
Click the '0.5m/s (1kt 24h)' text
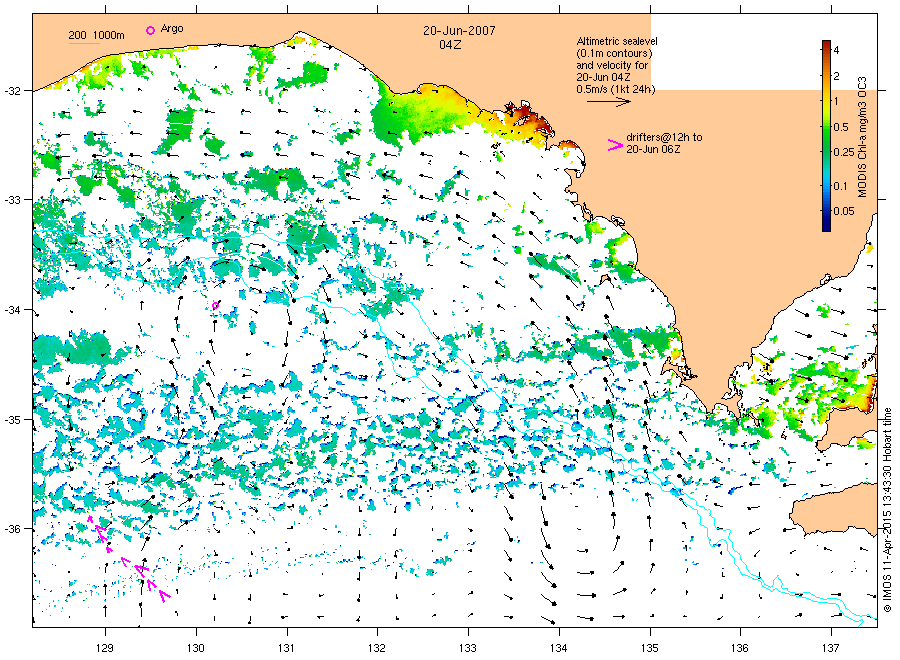click(x=615, y=89)
